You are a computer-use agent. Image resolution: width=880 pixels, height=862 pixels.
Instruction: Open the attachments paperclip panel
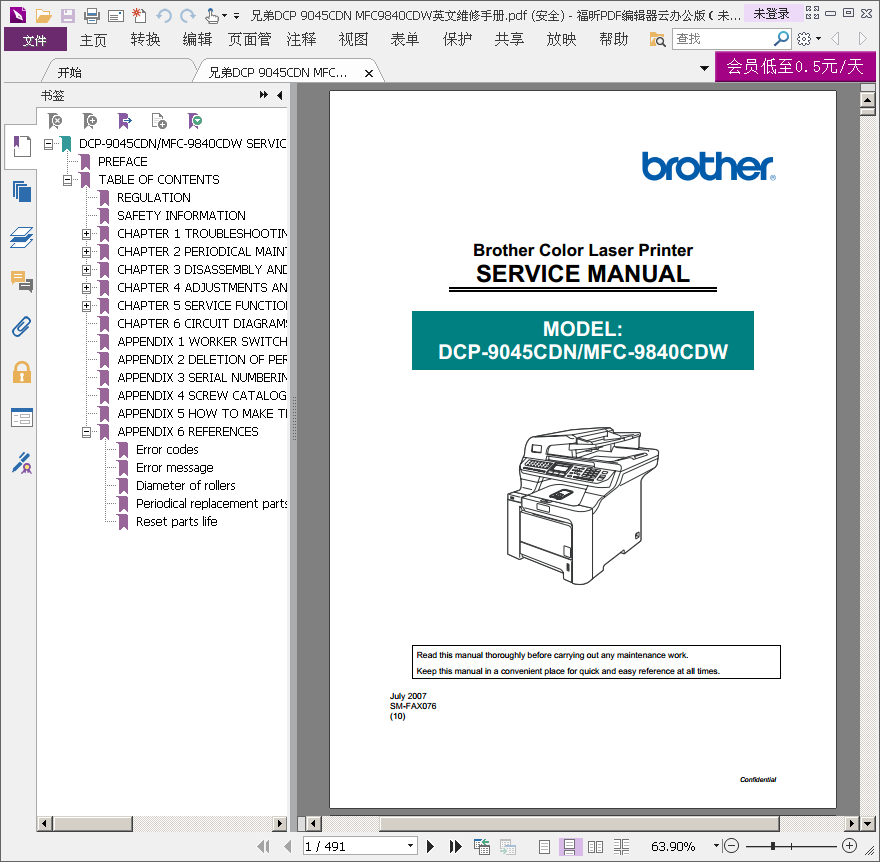(22, 327)
